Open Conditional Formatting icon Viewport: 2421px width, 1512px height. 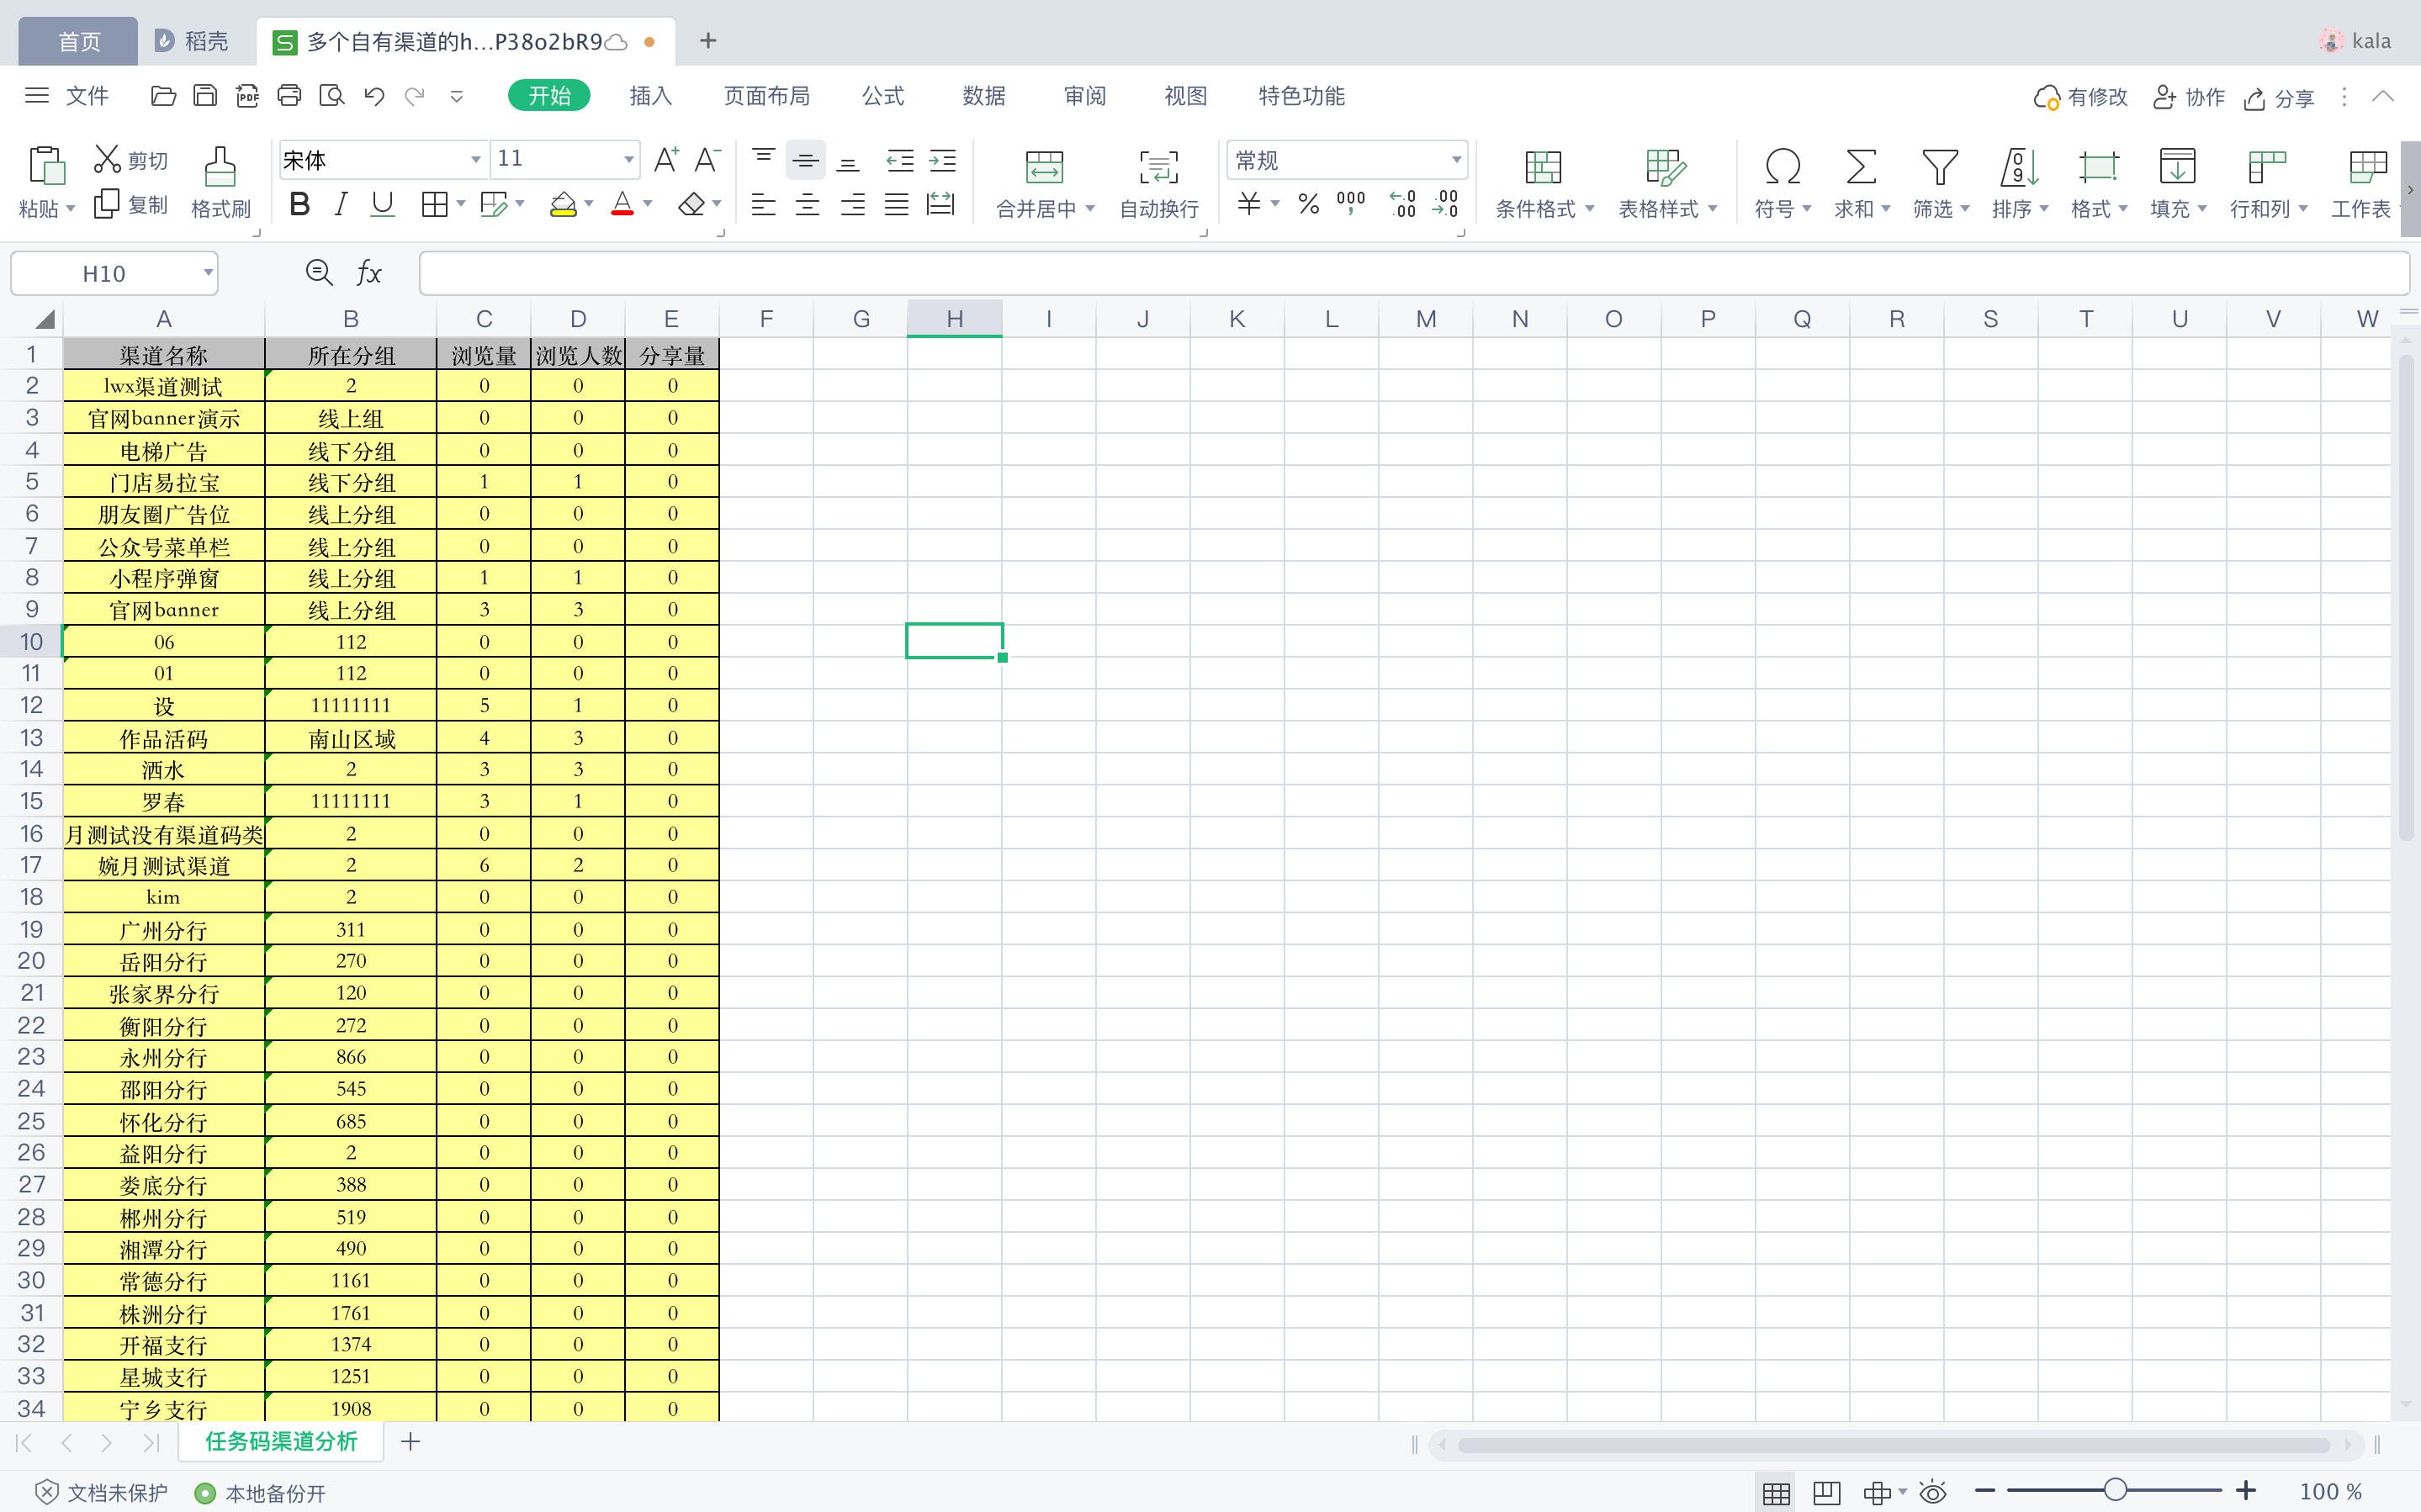(x=1543, y=166)
